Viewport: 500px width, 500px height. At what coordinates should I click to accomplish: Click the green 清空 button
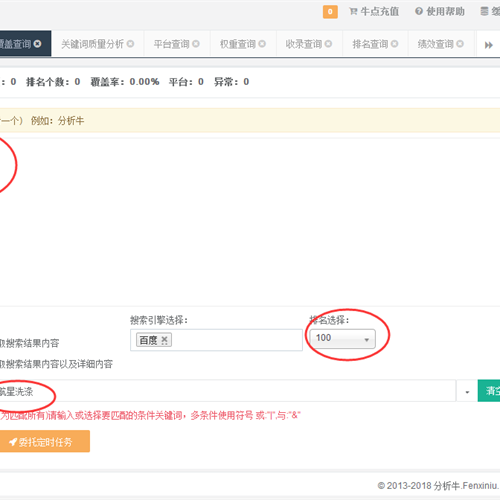489,391
